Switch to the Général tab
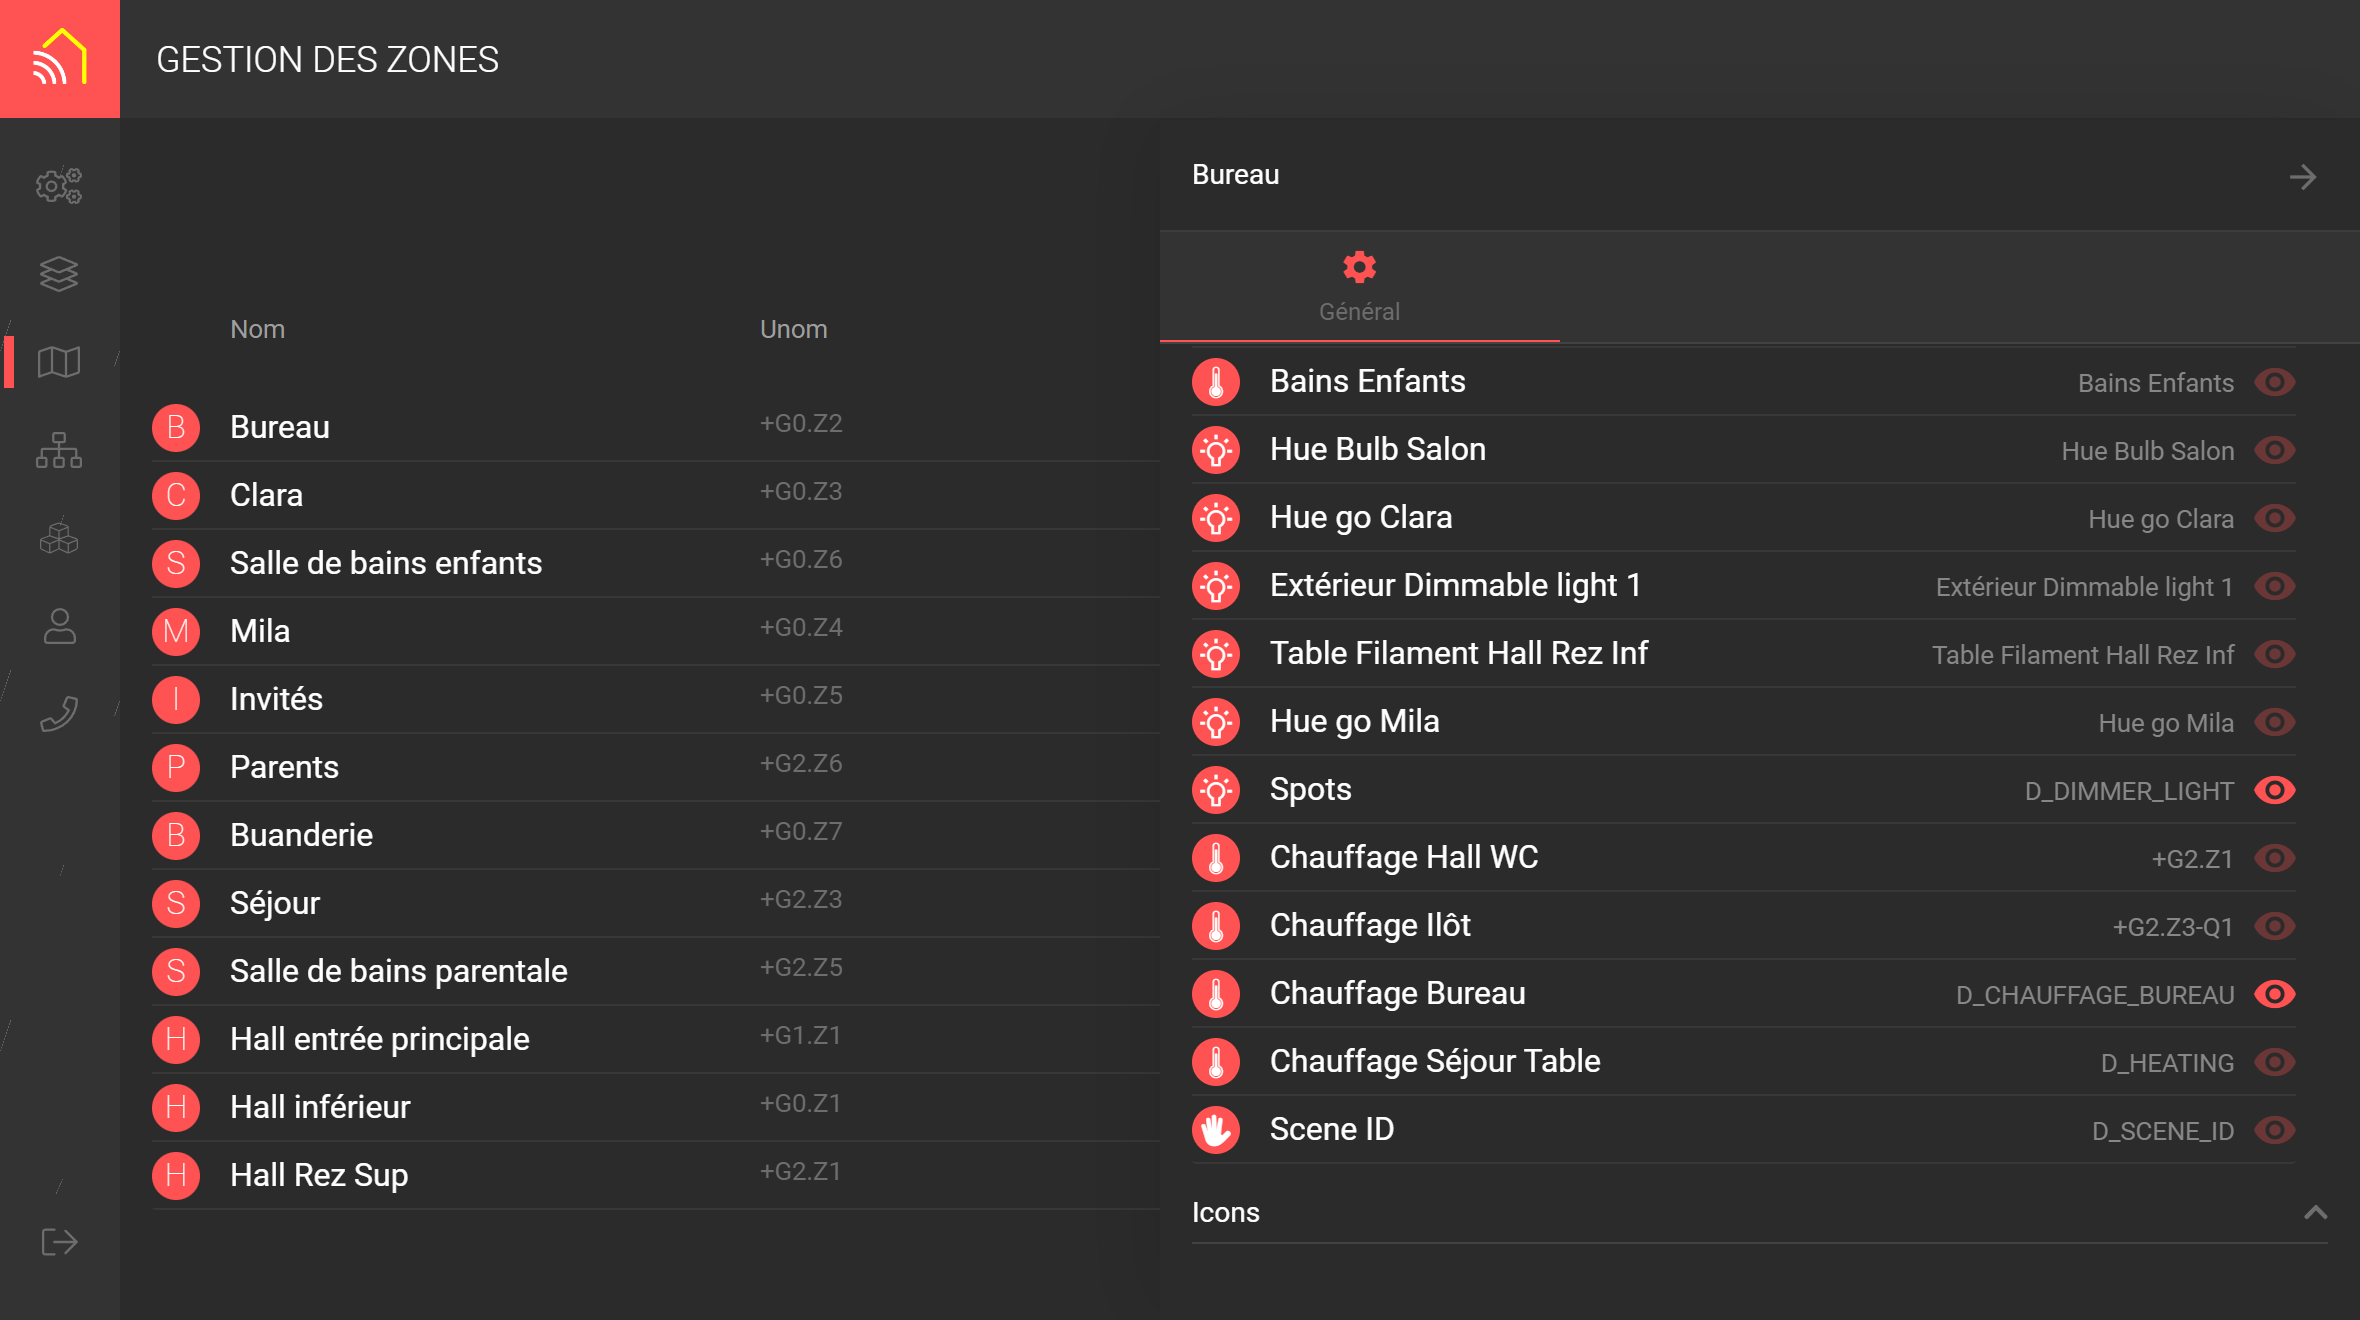2360x1320 pixels. coord(1359,287)
